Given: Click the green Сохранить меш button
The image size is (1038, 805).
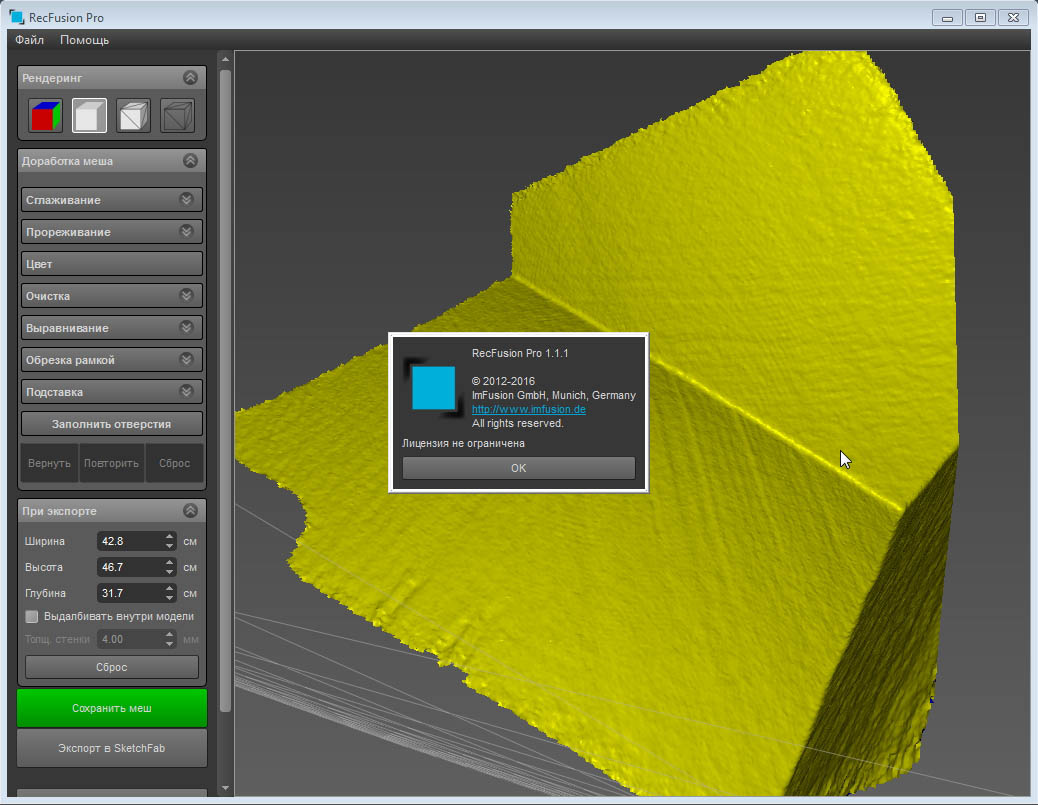Looking at the screenshot, I should tap(112, 708).
